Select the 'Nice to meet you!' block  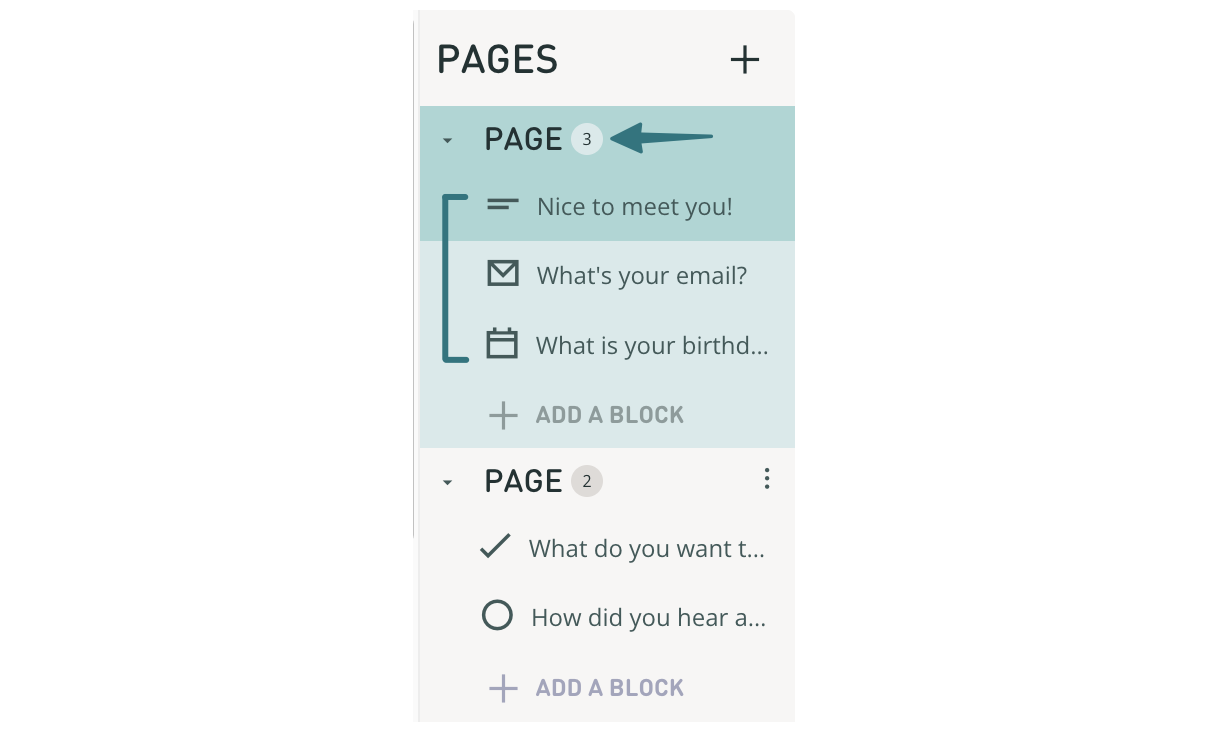(x=634, y=207)
